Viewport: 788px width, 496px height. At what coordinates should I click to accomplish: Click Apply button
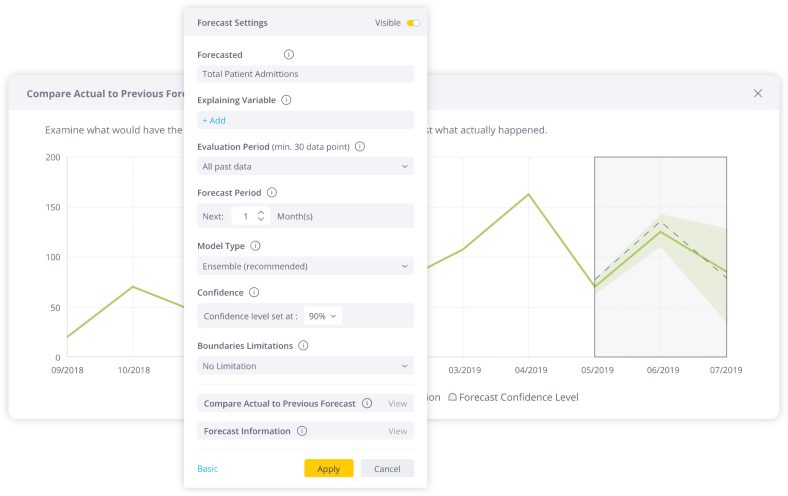tap(329, 468)
